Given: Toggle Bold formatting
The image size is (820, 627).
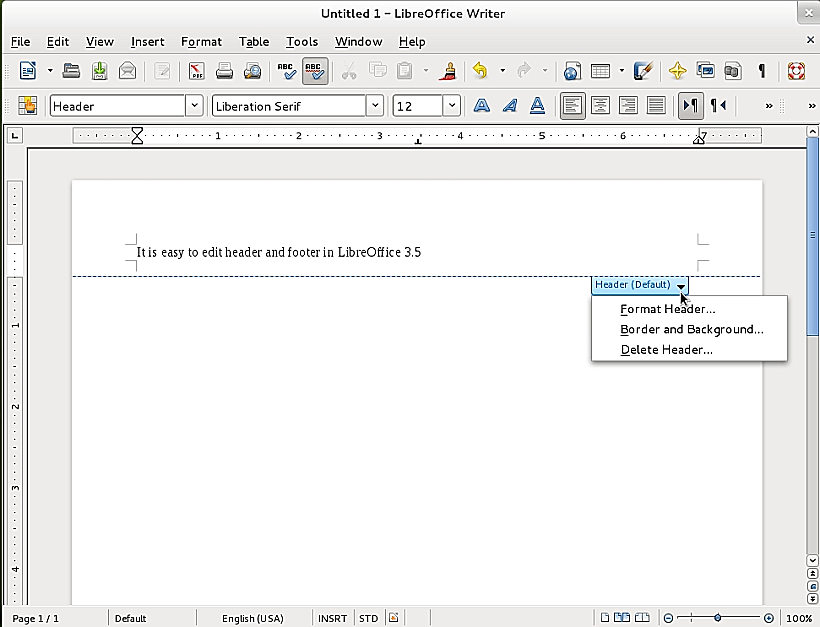Looking at the screenshot, I should tap(482, 105).
